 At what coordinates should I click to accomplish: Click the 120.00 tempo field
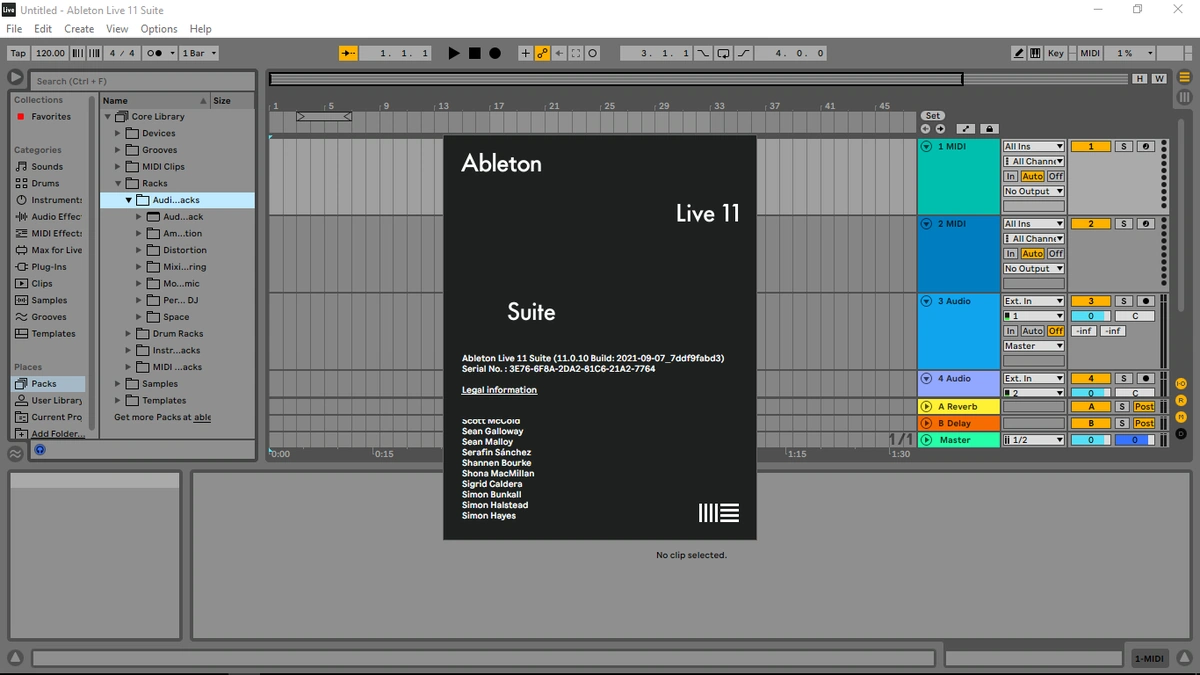[x=50, y=53]
